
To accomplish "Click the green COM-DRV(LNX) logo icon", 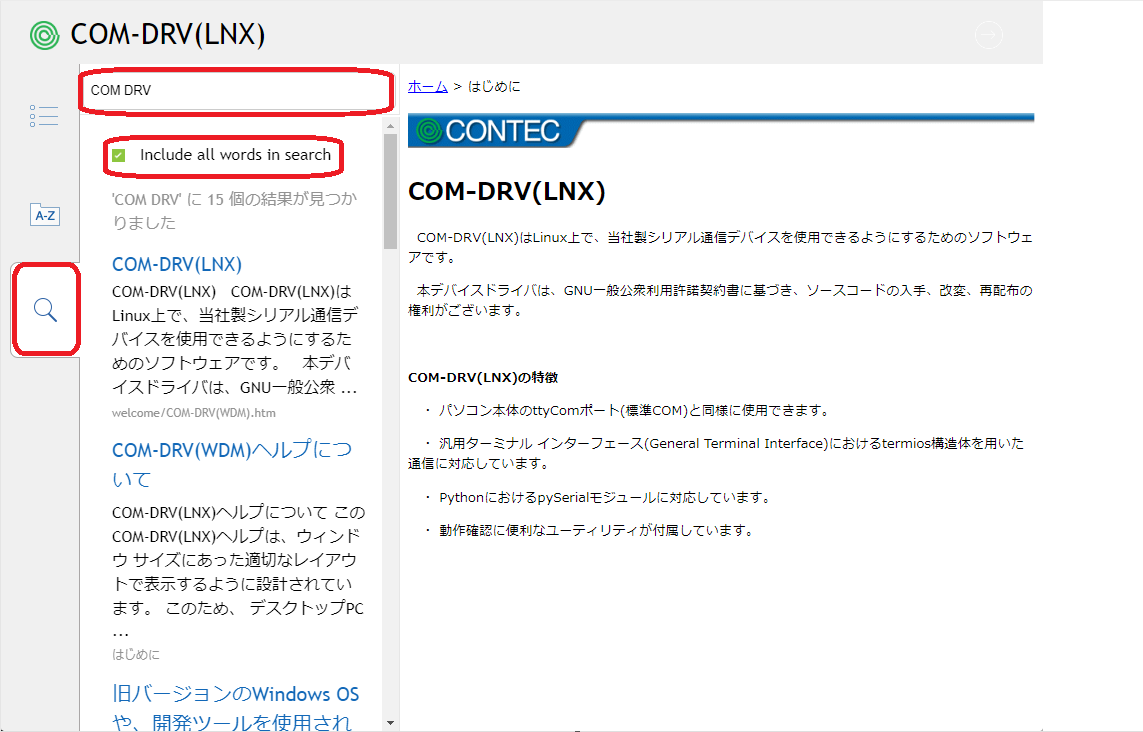I will [x=44, y=35].
